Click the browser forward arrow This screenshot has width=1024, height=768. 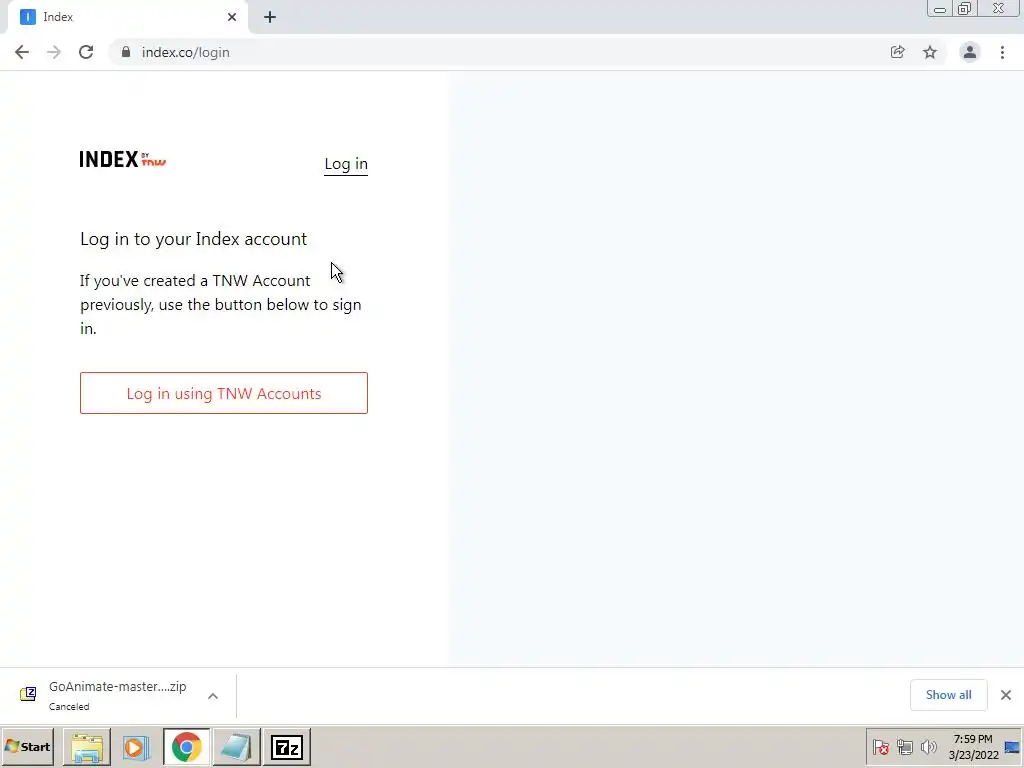(54, 52)
